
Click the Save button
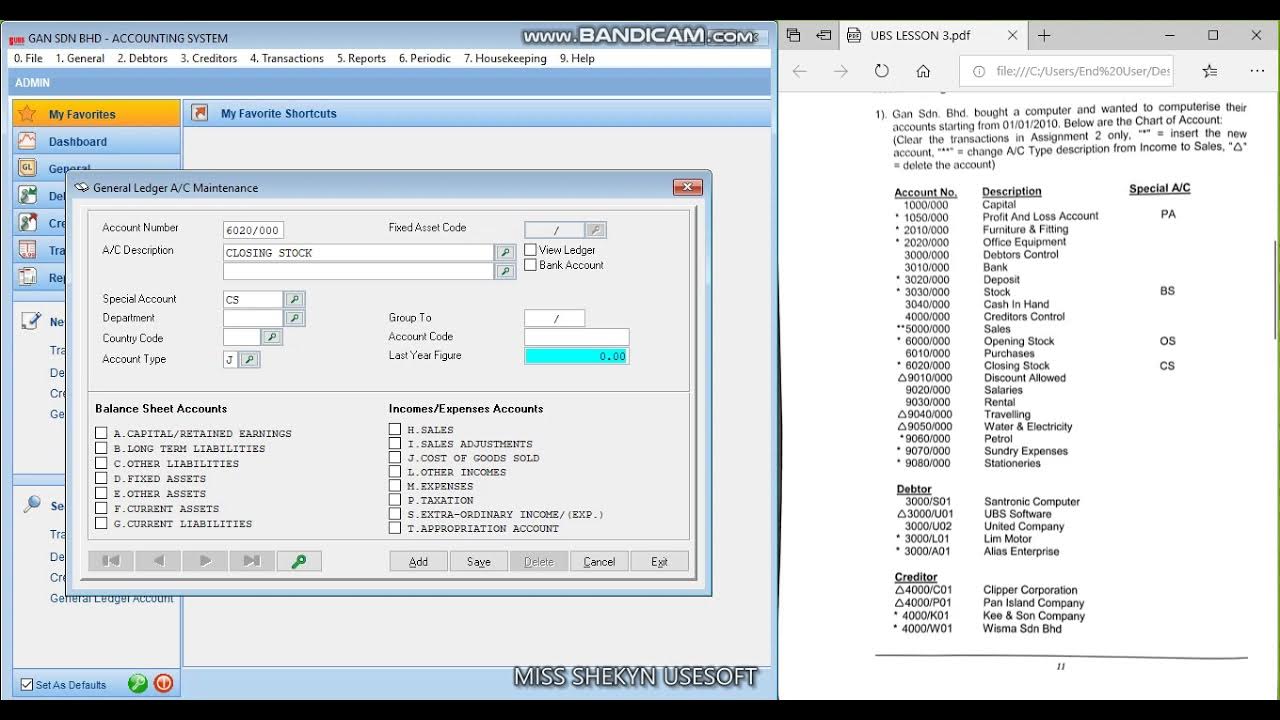[x=478, y=561]
